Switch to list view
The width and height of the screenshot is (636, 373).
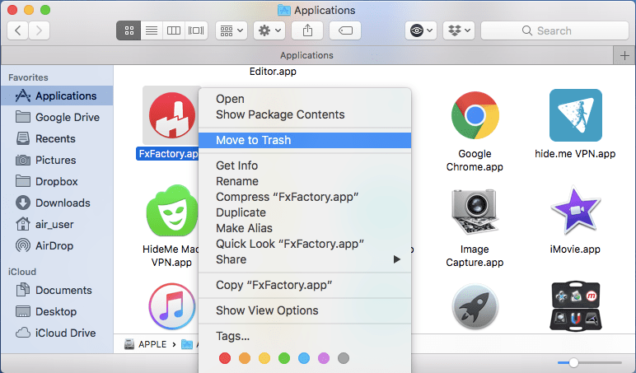coord(152,30)
